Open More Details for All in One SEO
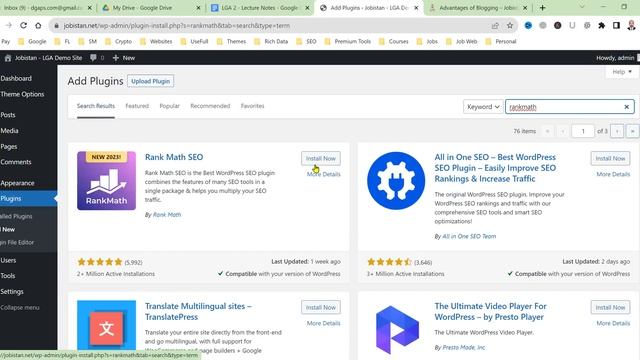 coord(613,174)
